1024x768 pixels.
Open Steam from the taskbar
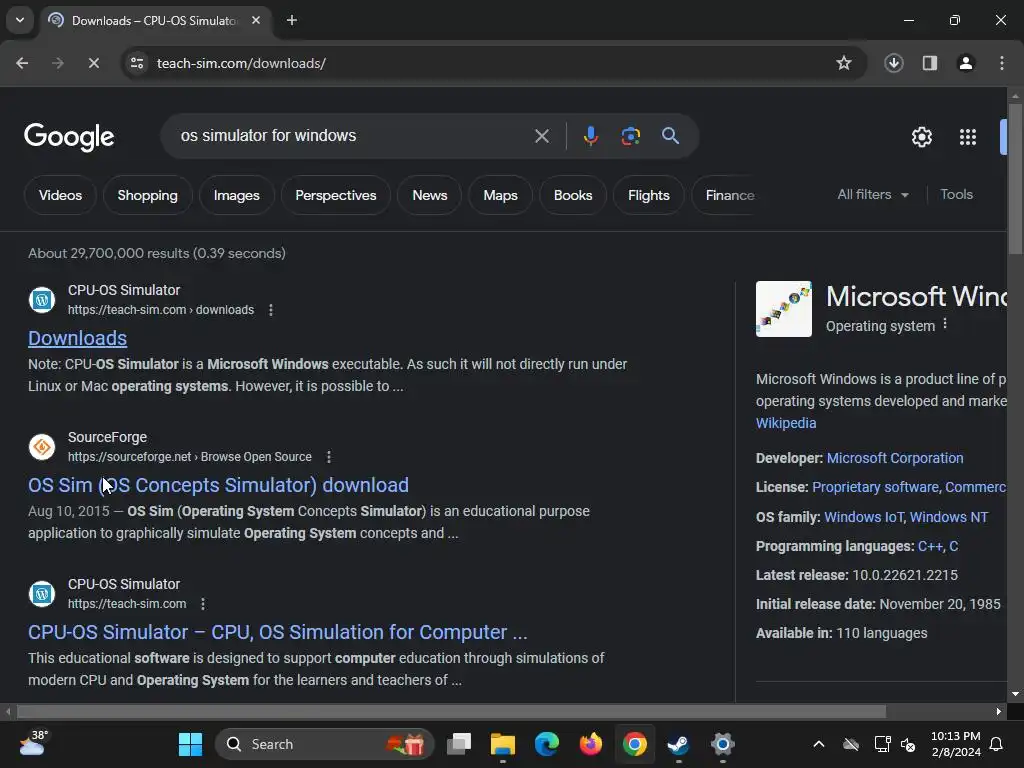coord(678,744)
